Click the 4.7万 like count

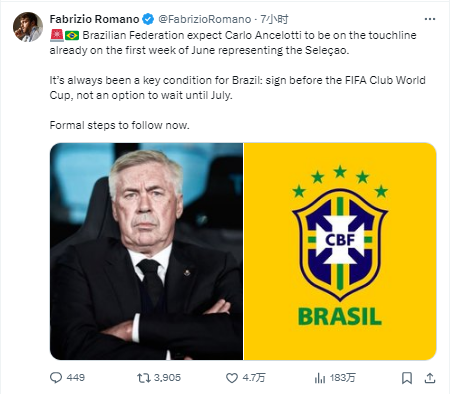click(x=254, y=378)
